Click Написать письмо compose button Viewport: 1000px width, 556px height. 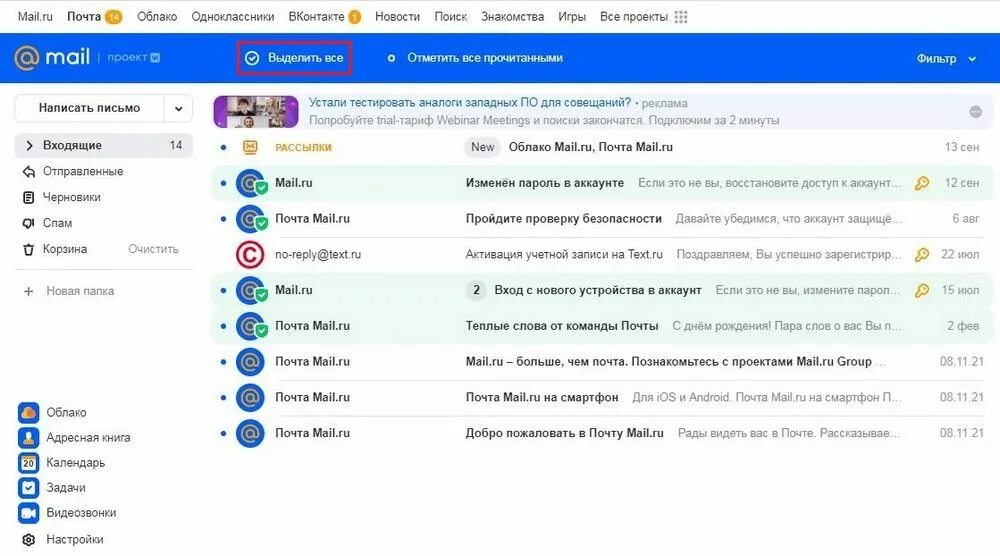(89, 108)
